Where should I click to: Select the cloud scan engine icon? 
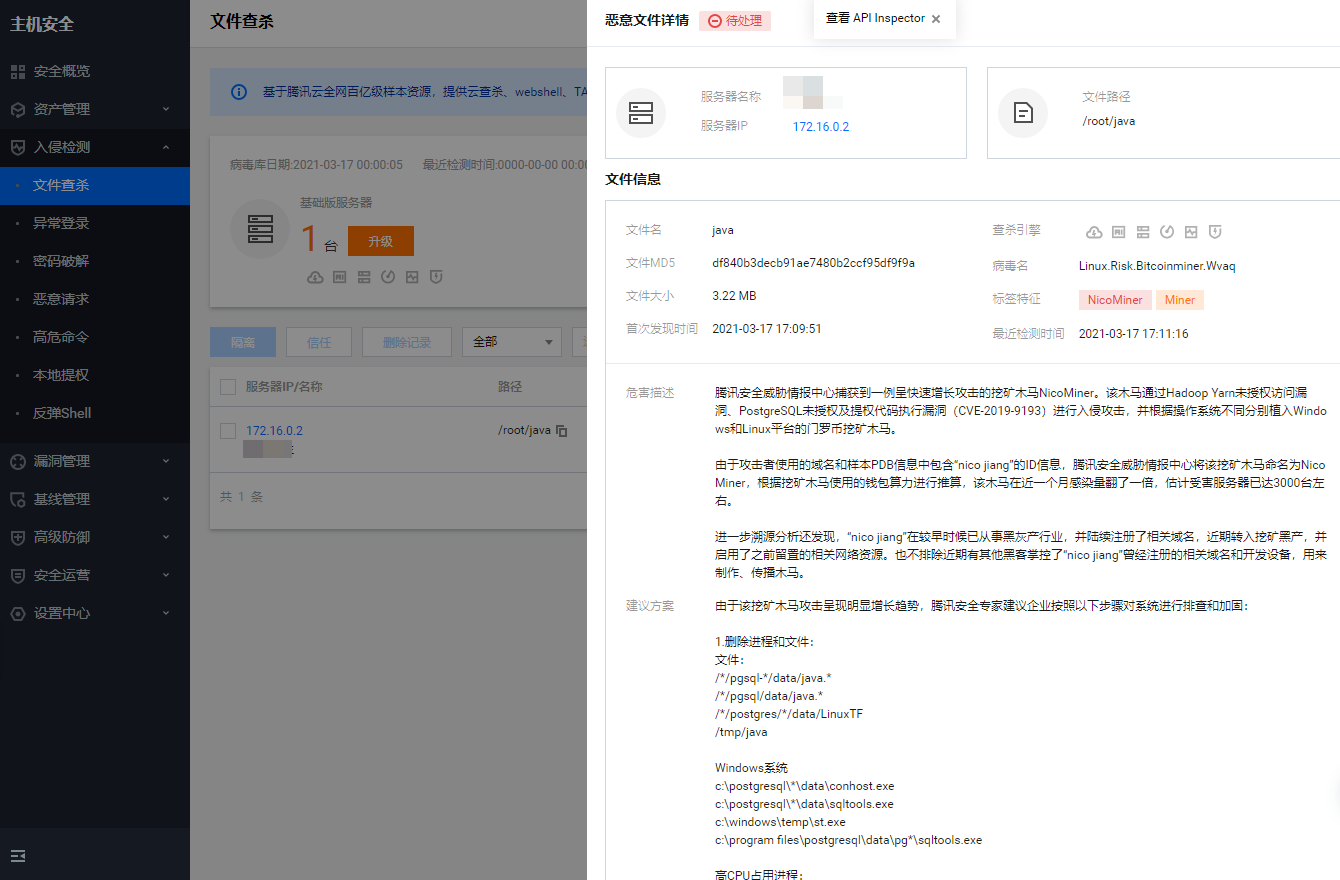tap(1094, 231)
